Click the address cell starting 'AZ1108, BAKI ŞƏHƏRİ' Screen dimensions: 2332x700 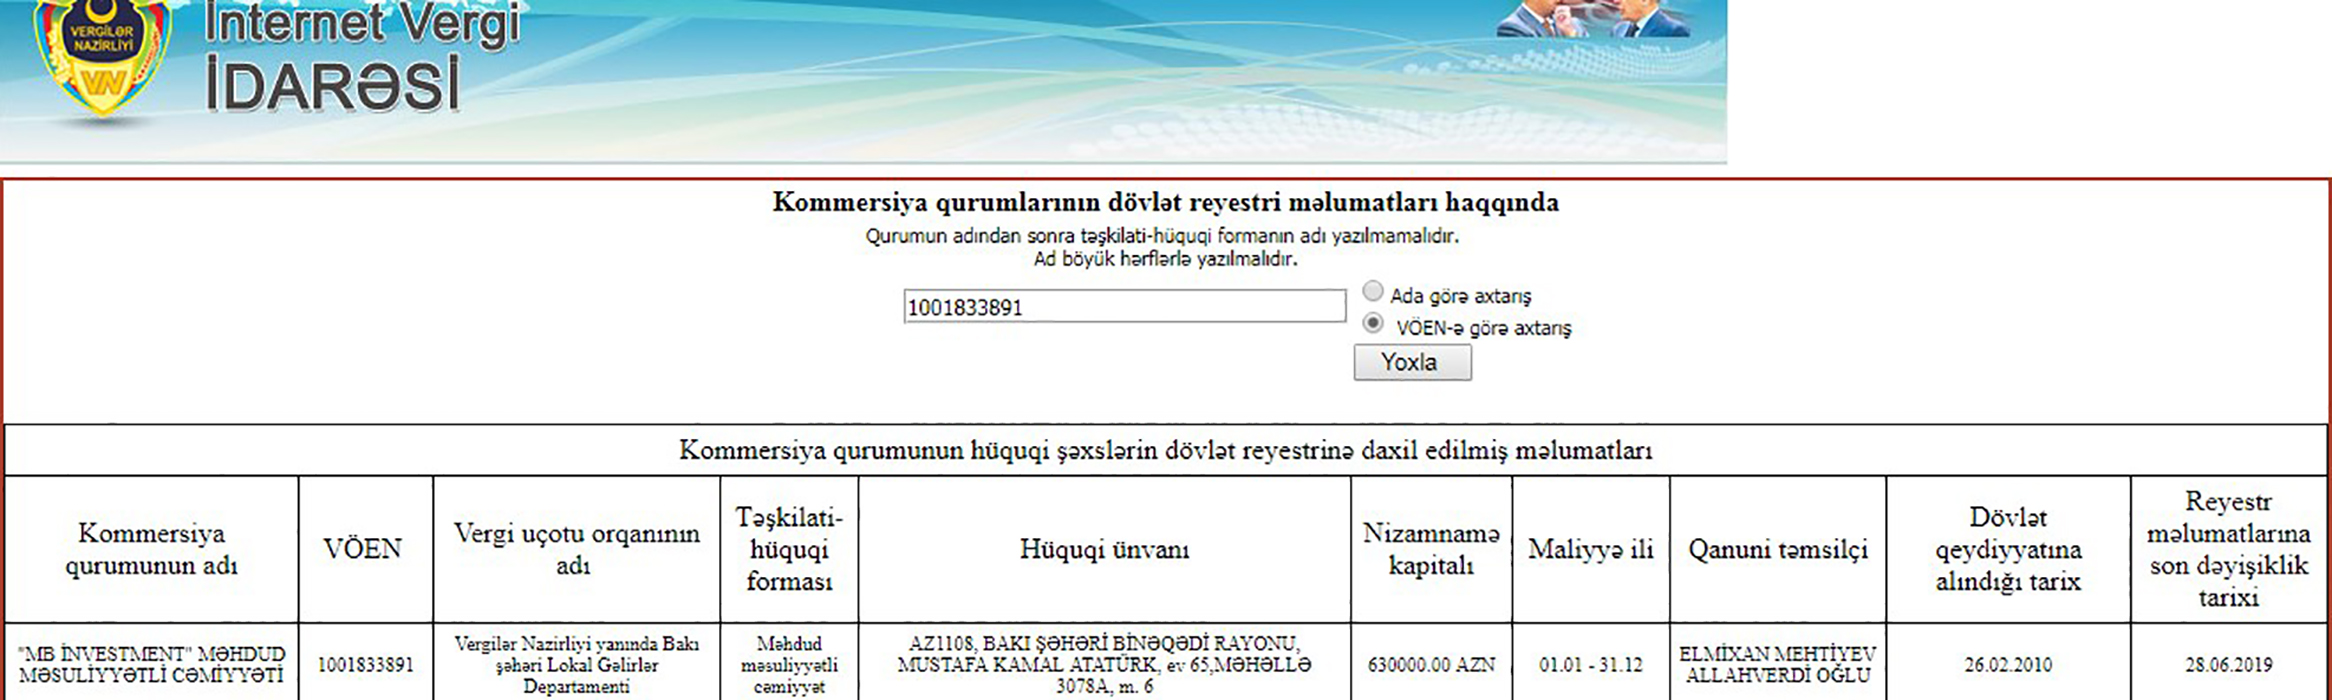pos(1104,664)
